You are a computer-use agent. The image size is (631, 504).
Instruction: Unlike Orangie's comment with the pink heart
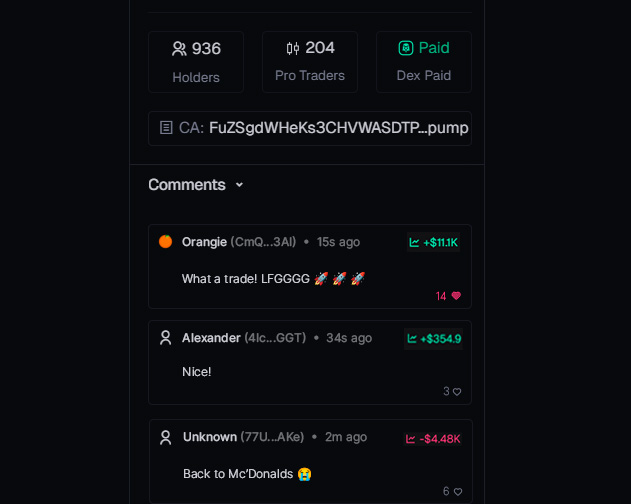456,296
